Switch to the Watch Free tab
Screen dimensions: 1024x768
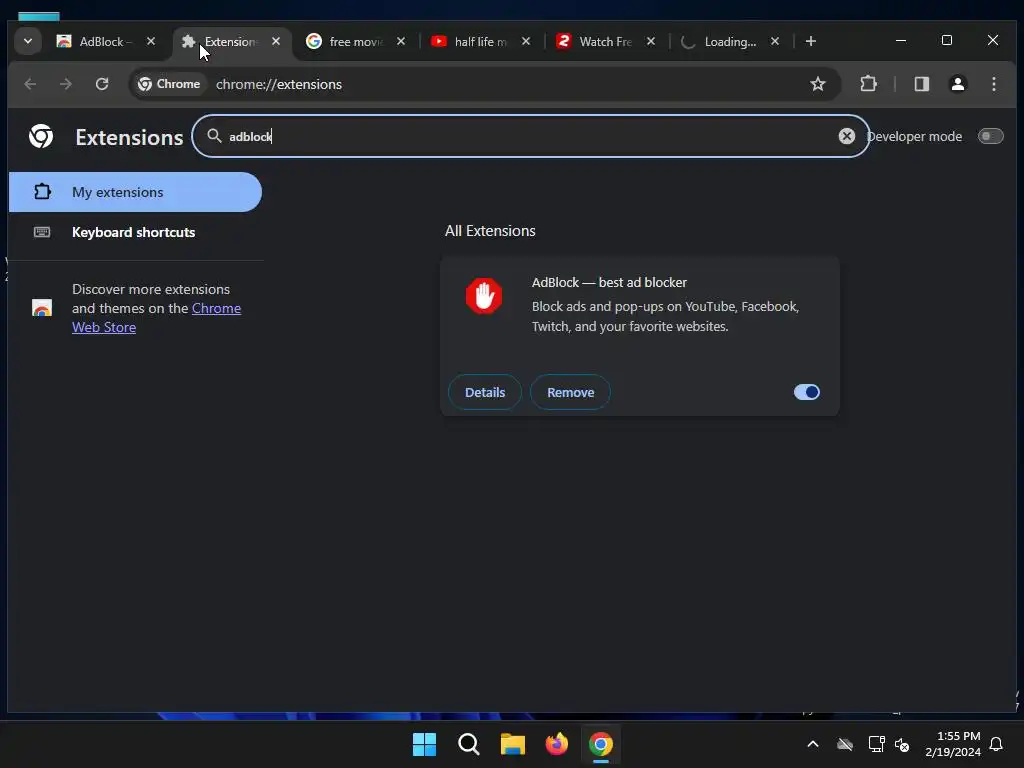click(605, 42)
